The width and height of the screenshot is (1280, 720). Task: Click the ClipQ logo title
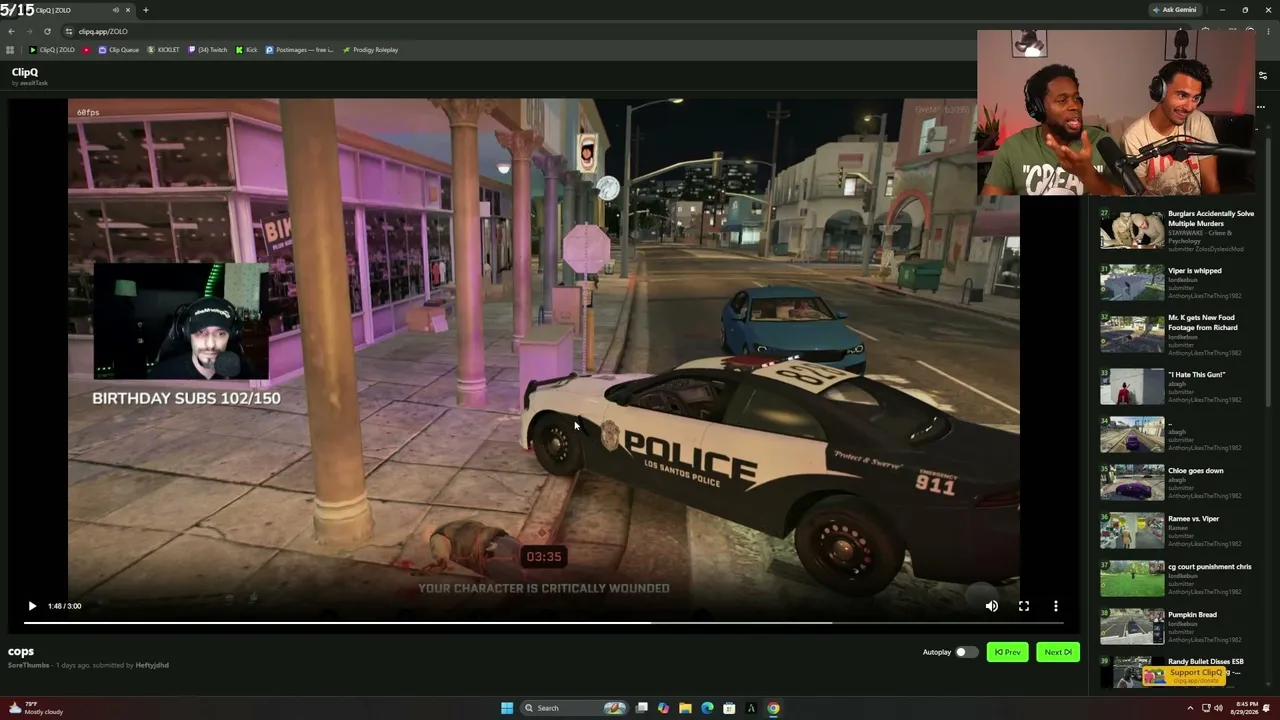[25, 72]
